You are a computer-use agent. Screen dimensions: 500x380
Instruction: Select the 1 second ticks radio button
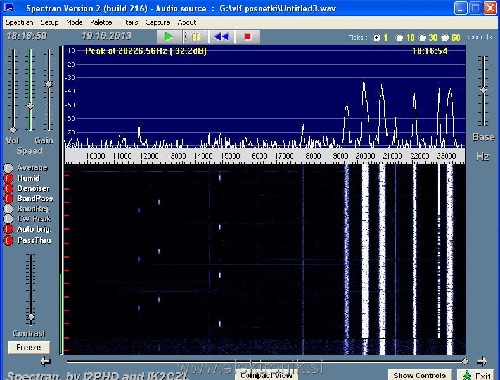pos(377,38)
